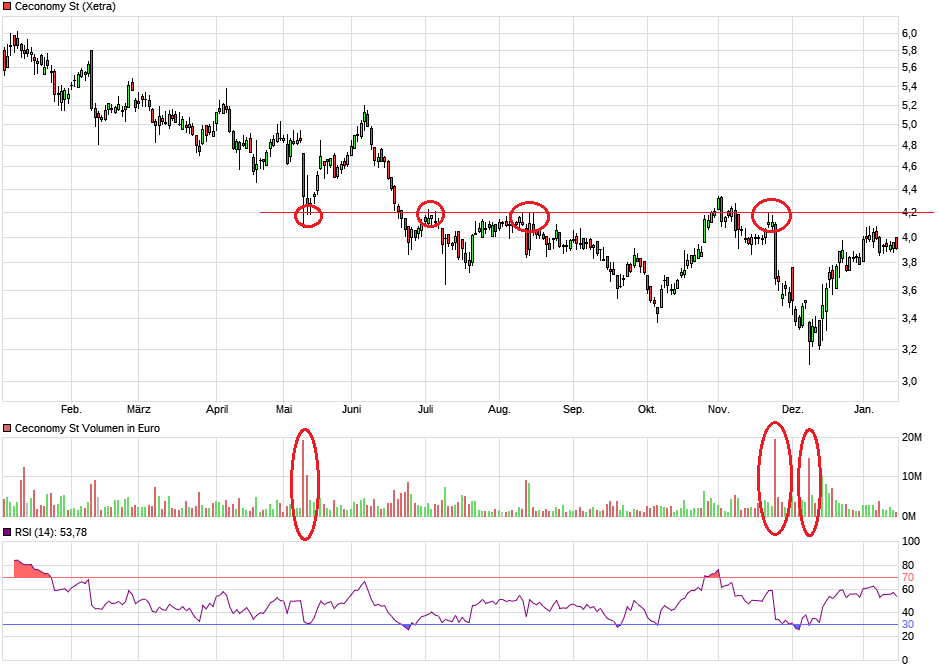The width and height of the screenshot is (940, 670).
Task: Click the red RSI overbought area at chart start
Action: pyautogui.click(x=29, y=571)
